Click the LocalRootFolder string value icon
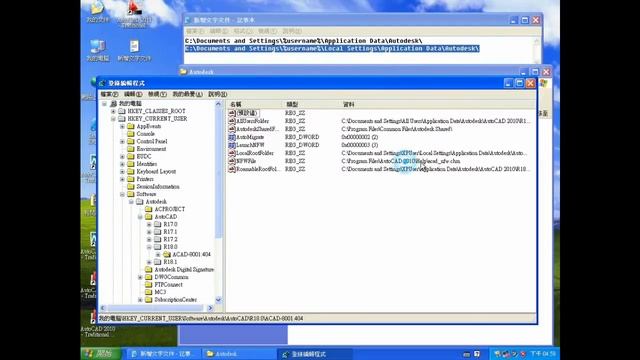The width and height of the screenshot is (640, 360). click(x=232, y=153)
